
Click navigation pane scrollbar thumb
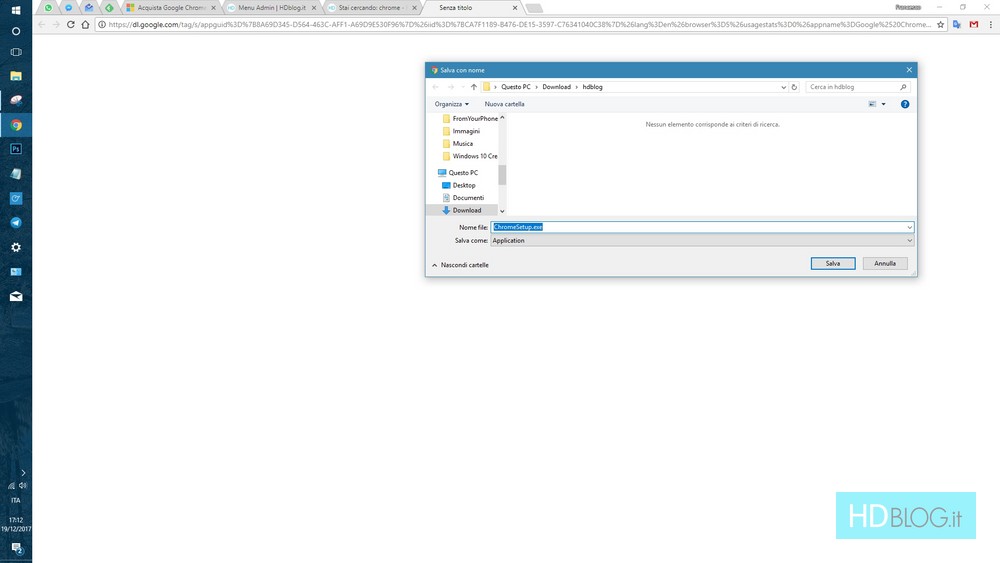pos(503,175)
